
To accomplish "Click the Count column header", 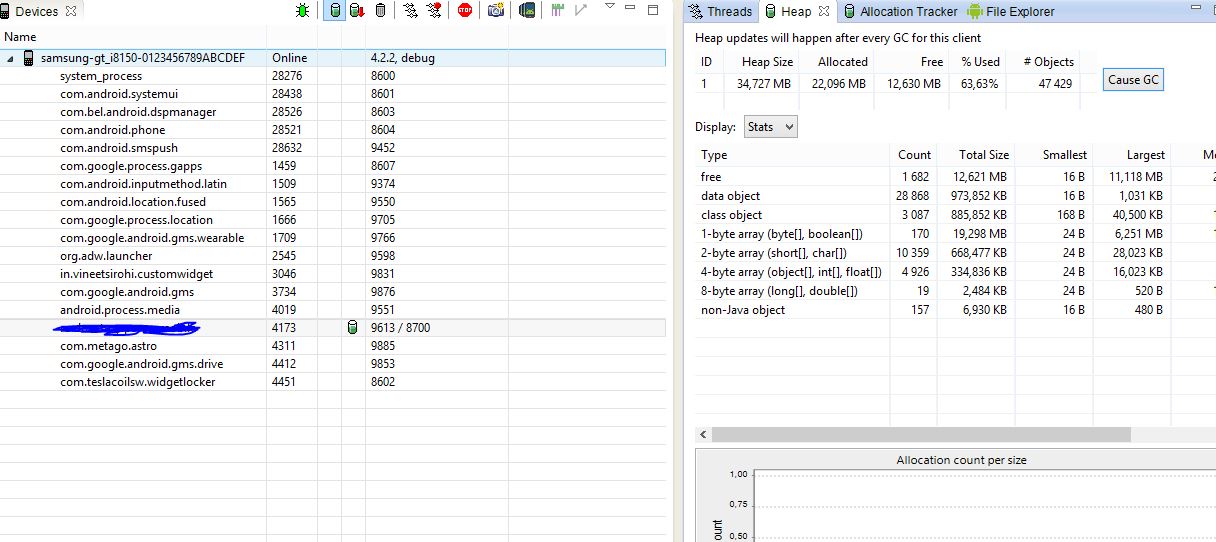I will tap(914, 155).
